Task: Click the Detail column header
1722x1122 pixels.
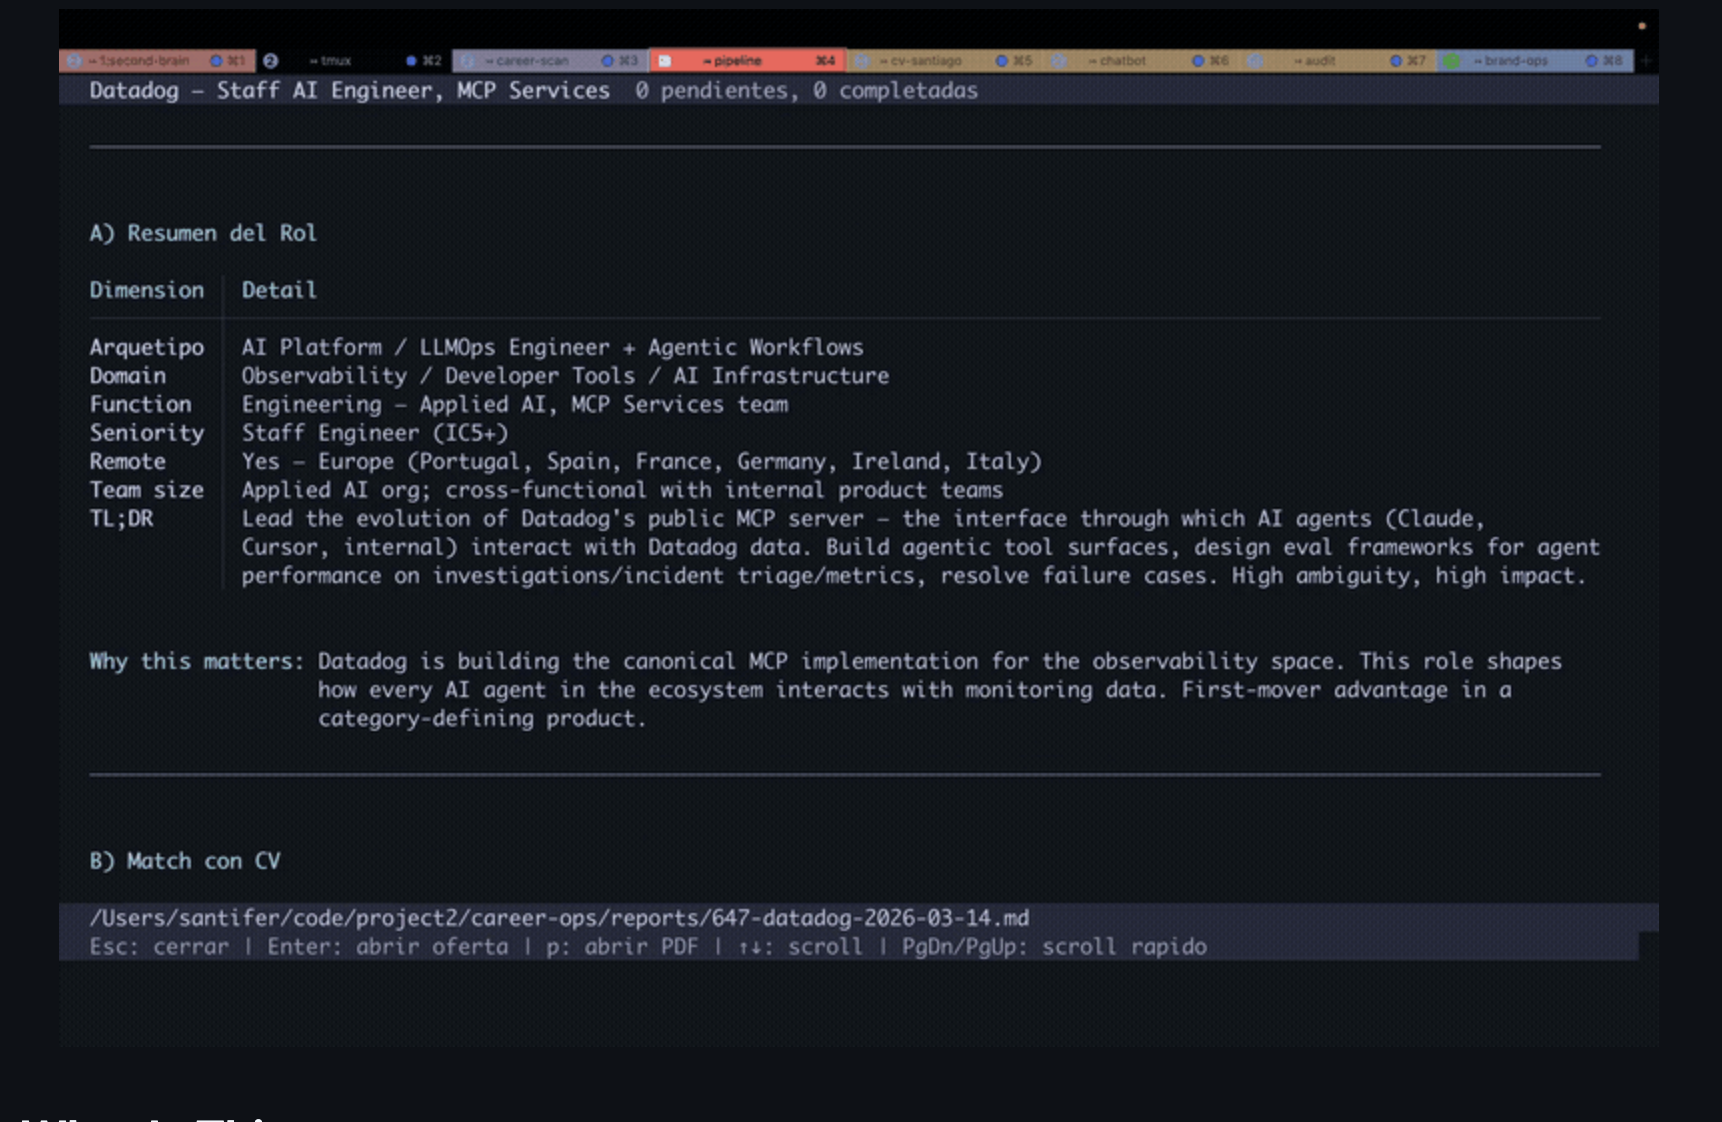Action: [x=279, y=290]
